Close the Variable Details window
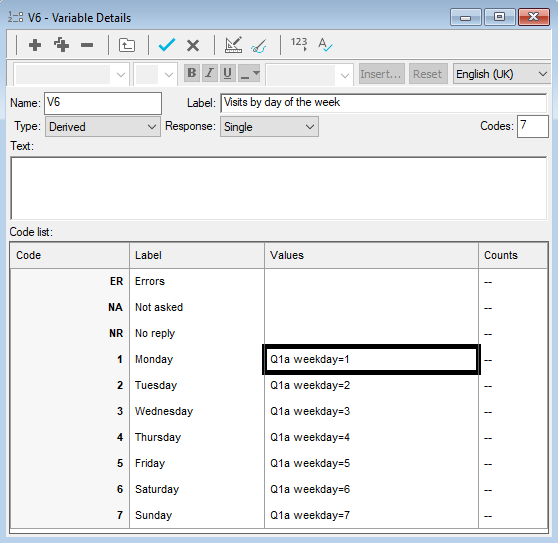This screenshot has height=543, width=558. [533, 17]
